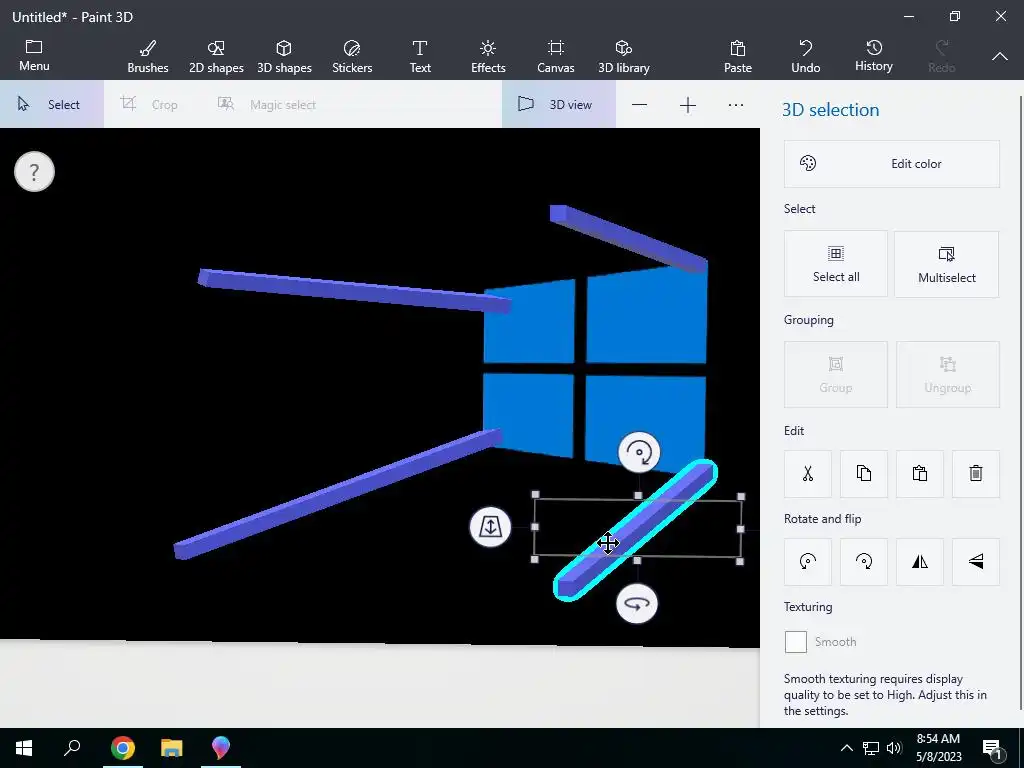The width and height of the screenshot is (1024, 768).
Task: Enable Multiselect mode
Action: [947, 264]
